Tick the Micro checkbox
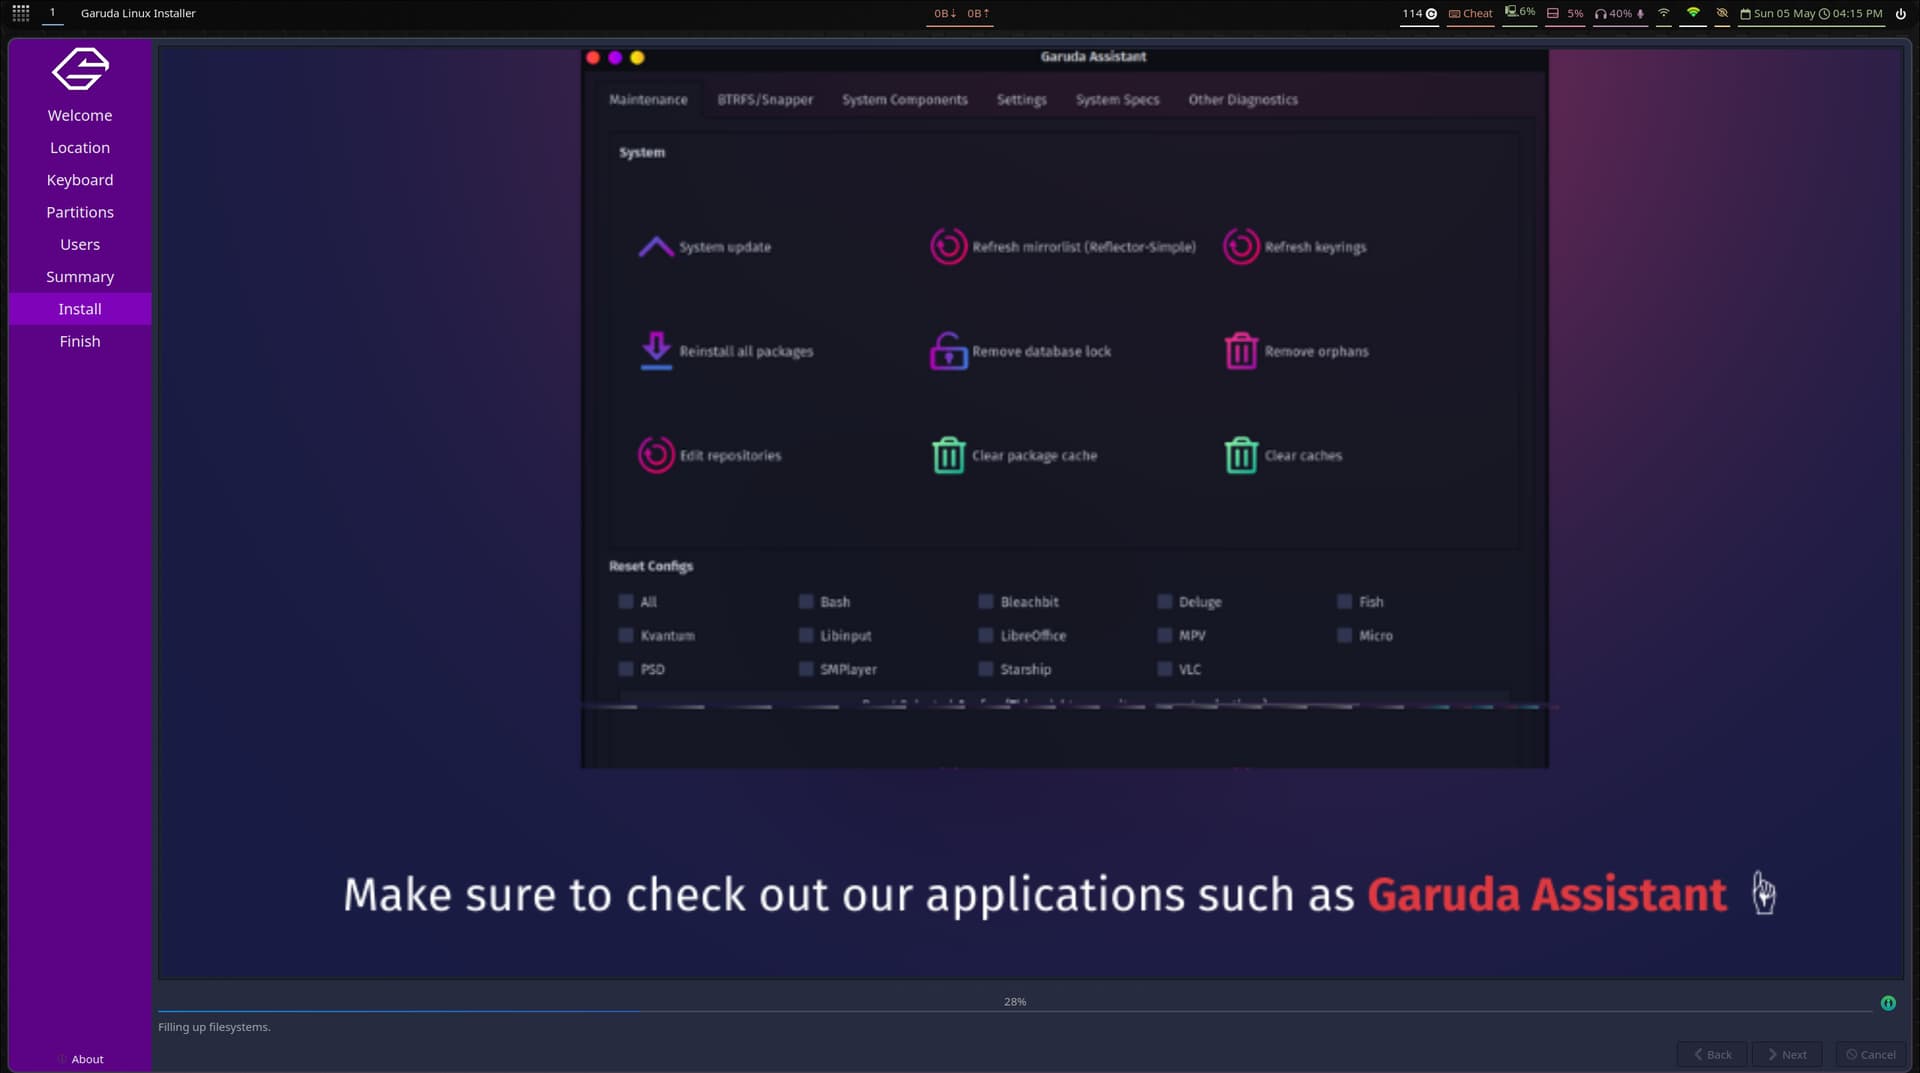Viewport: 1920px width, 1073px height. pos(1345,636)
